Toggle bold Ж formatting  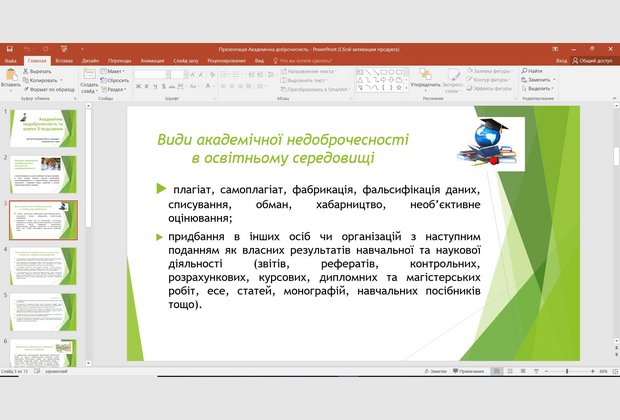[x=138, y=86]
